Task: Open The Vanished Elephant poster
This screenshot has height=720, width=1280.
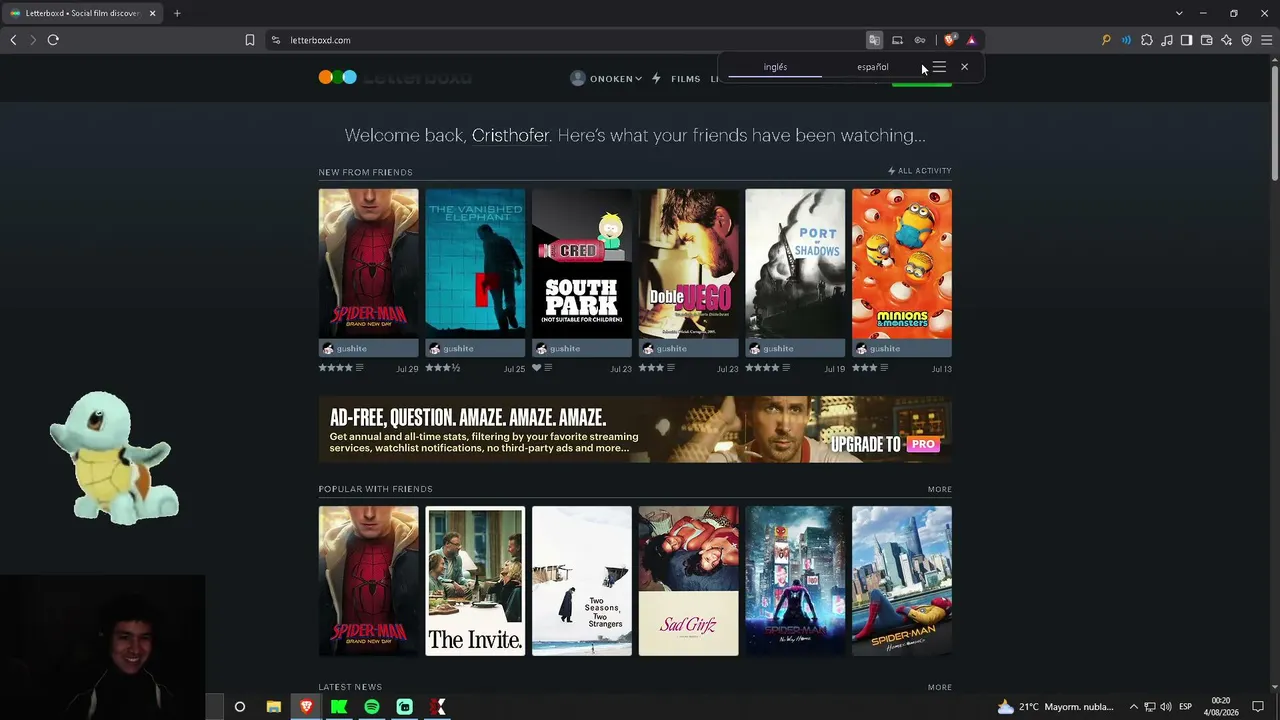Action: click(475, 264)
